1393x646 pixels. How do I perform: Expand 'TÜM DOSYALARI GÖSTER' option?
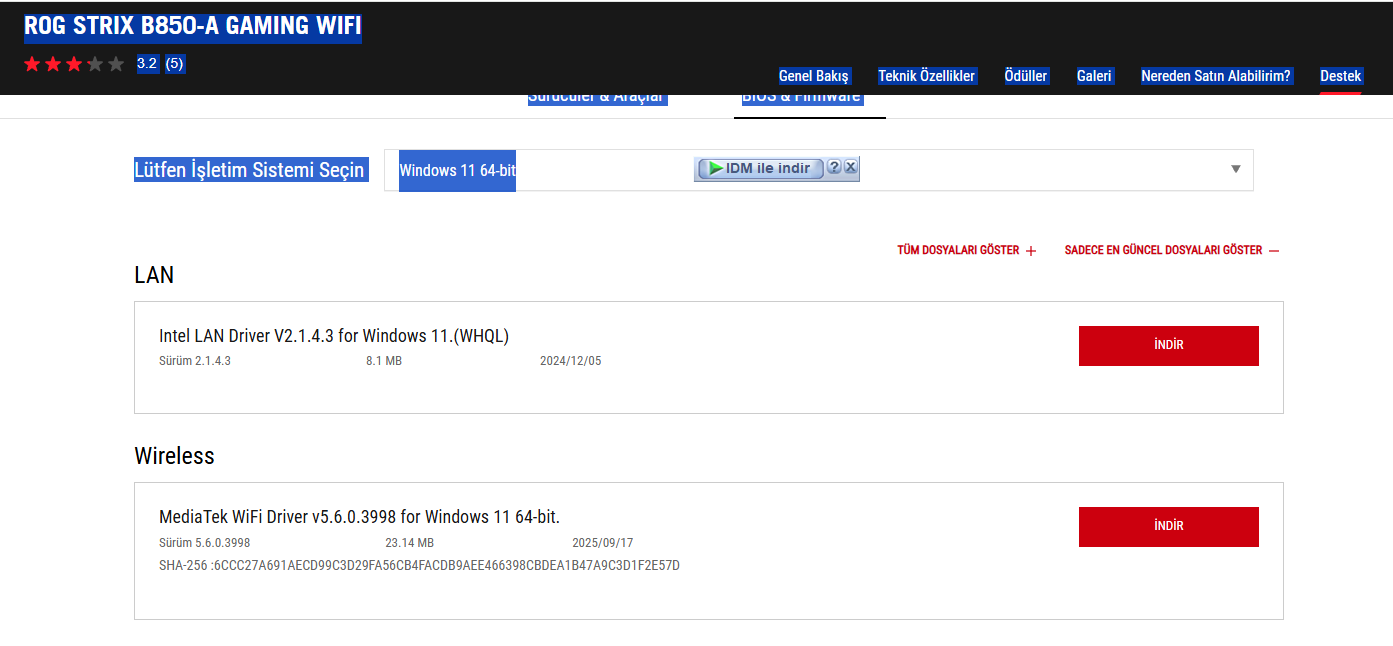(966, 250)
